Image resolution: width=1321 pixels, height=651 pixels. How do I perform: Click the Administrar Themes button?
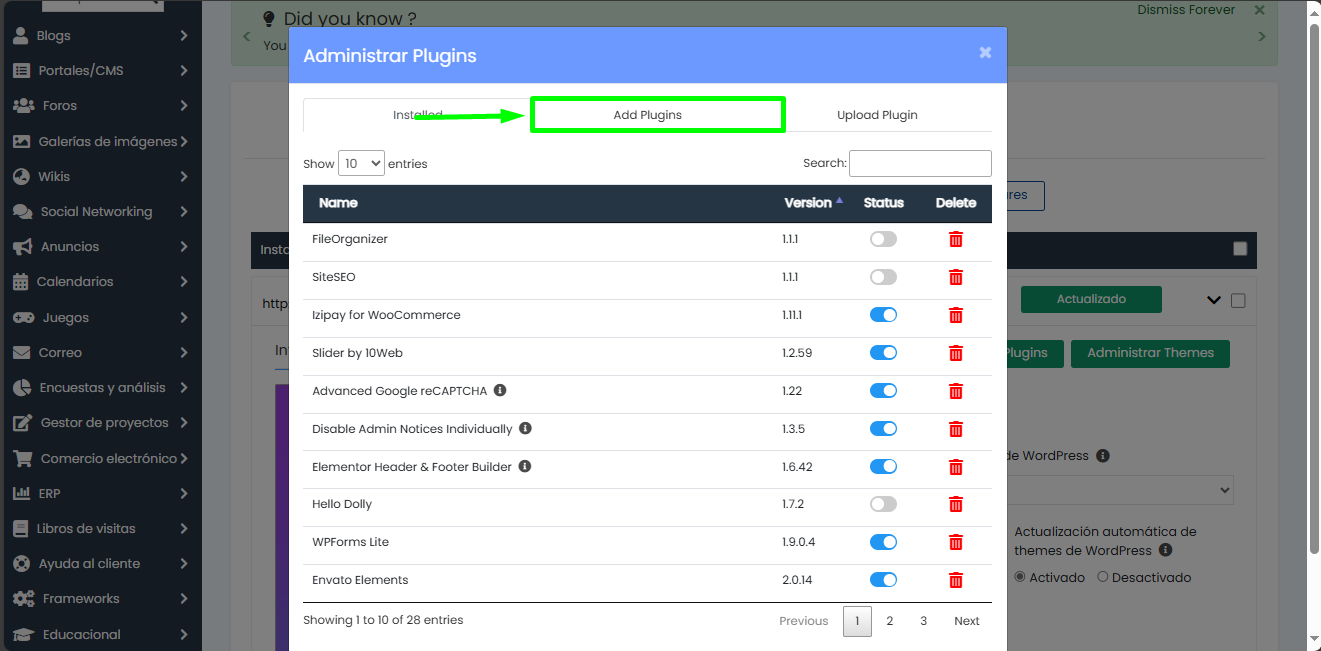coord(1150,353)
